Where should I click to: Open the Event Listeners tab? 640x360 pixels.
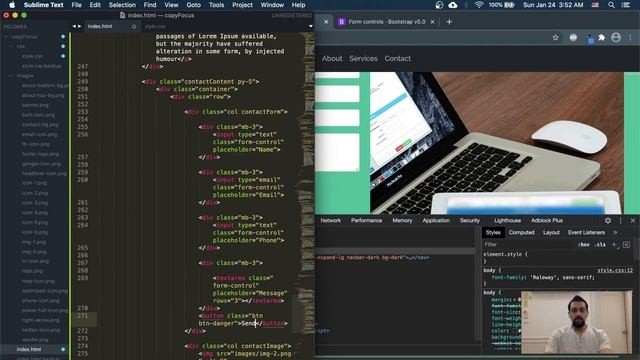coord(586,233)
